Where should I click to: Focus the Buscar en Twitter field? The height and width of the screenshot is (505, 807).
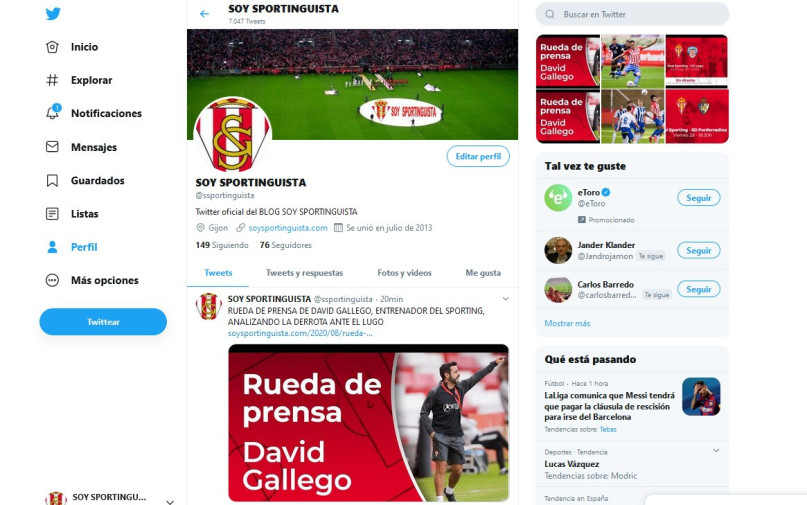coord(633,14)
